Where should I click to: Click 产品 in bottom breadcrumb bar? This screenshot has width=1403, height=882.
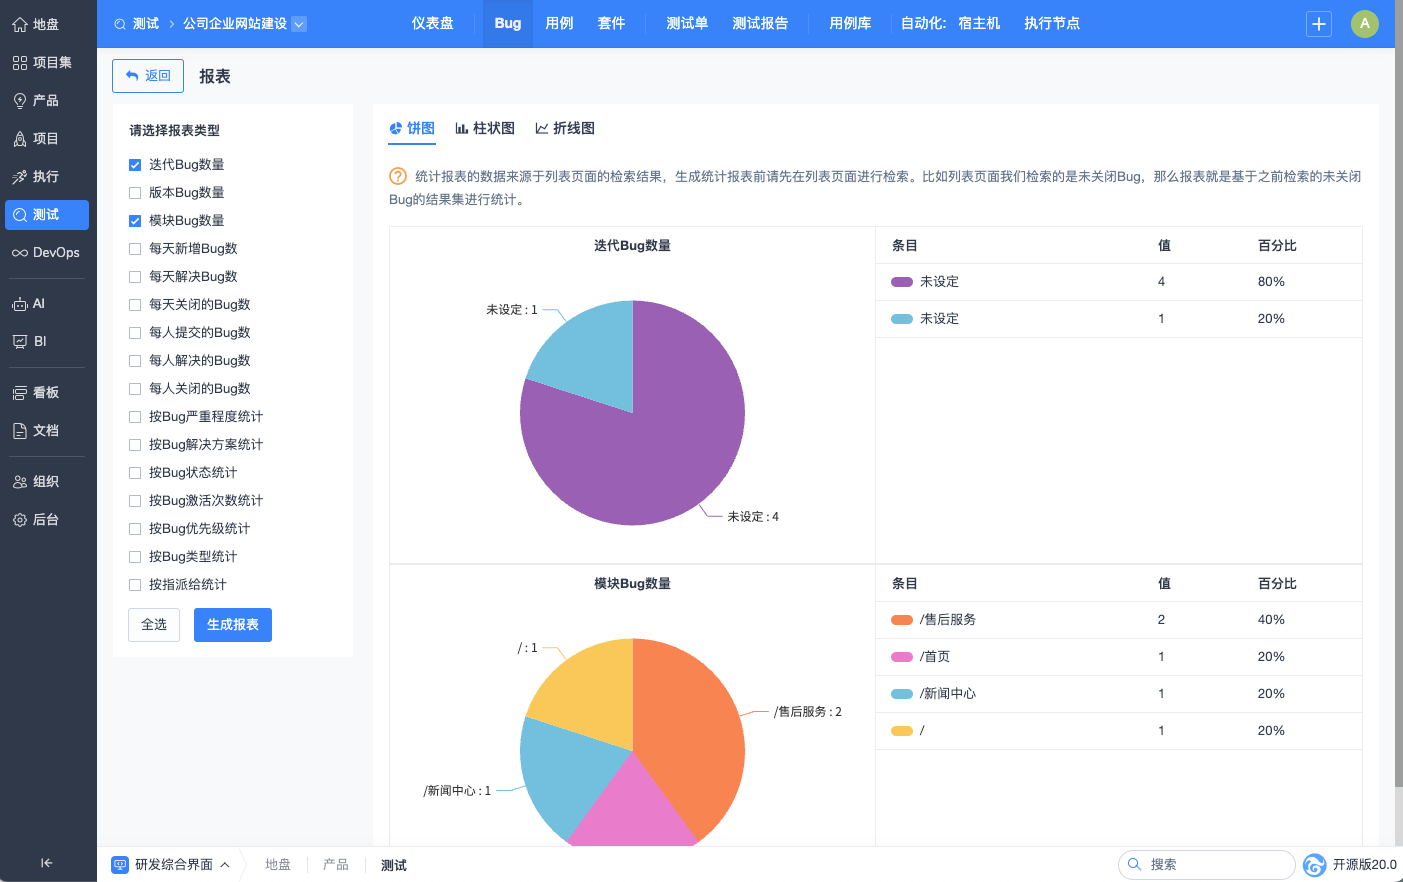(335, 865)
